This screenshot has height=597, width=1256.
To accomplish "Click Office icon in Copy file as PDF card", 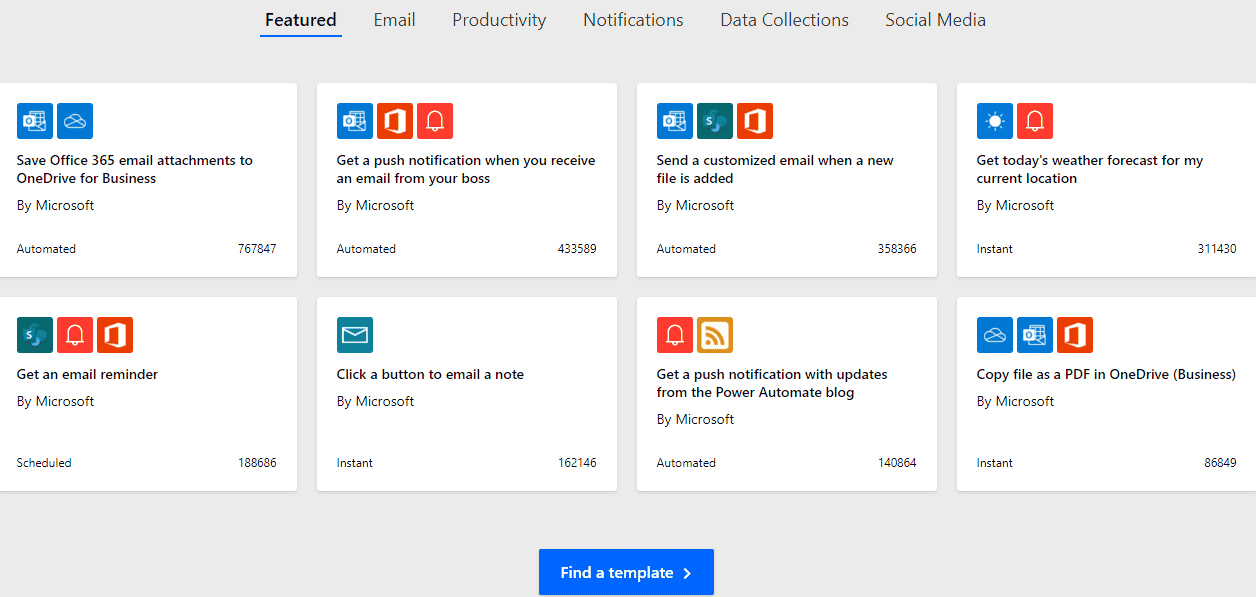I will tap(1075, 335).
